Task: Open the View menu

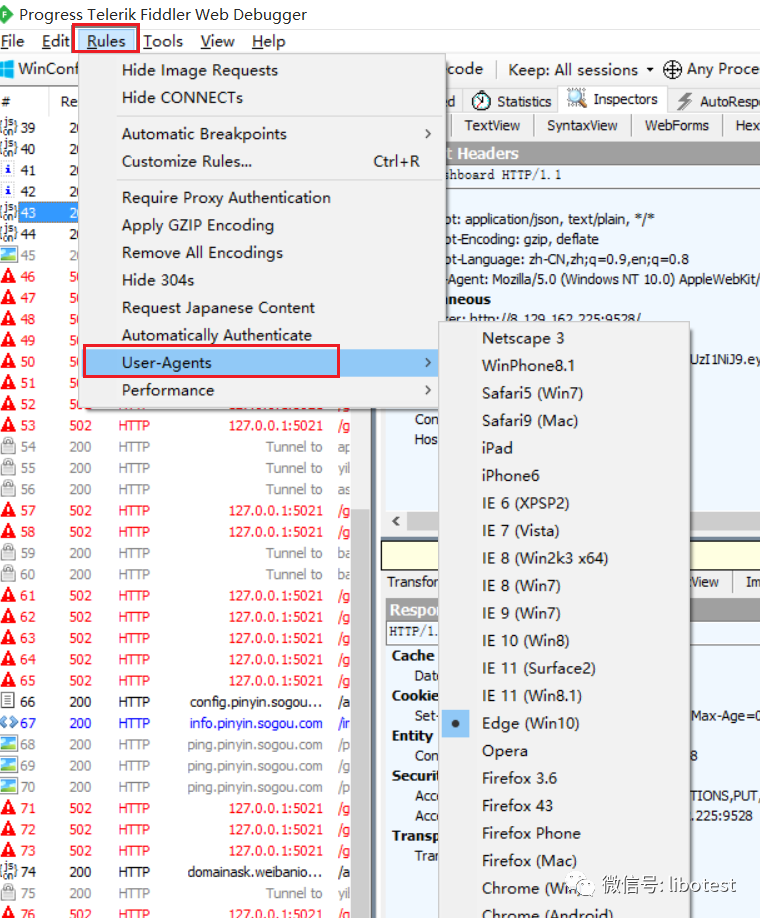Action: point(217,42)
